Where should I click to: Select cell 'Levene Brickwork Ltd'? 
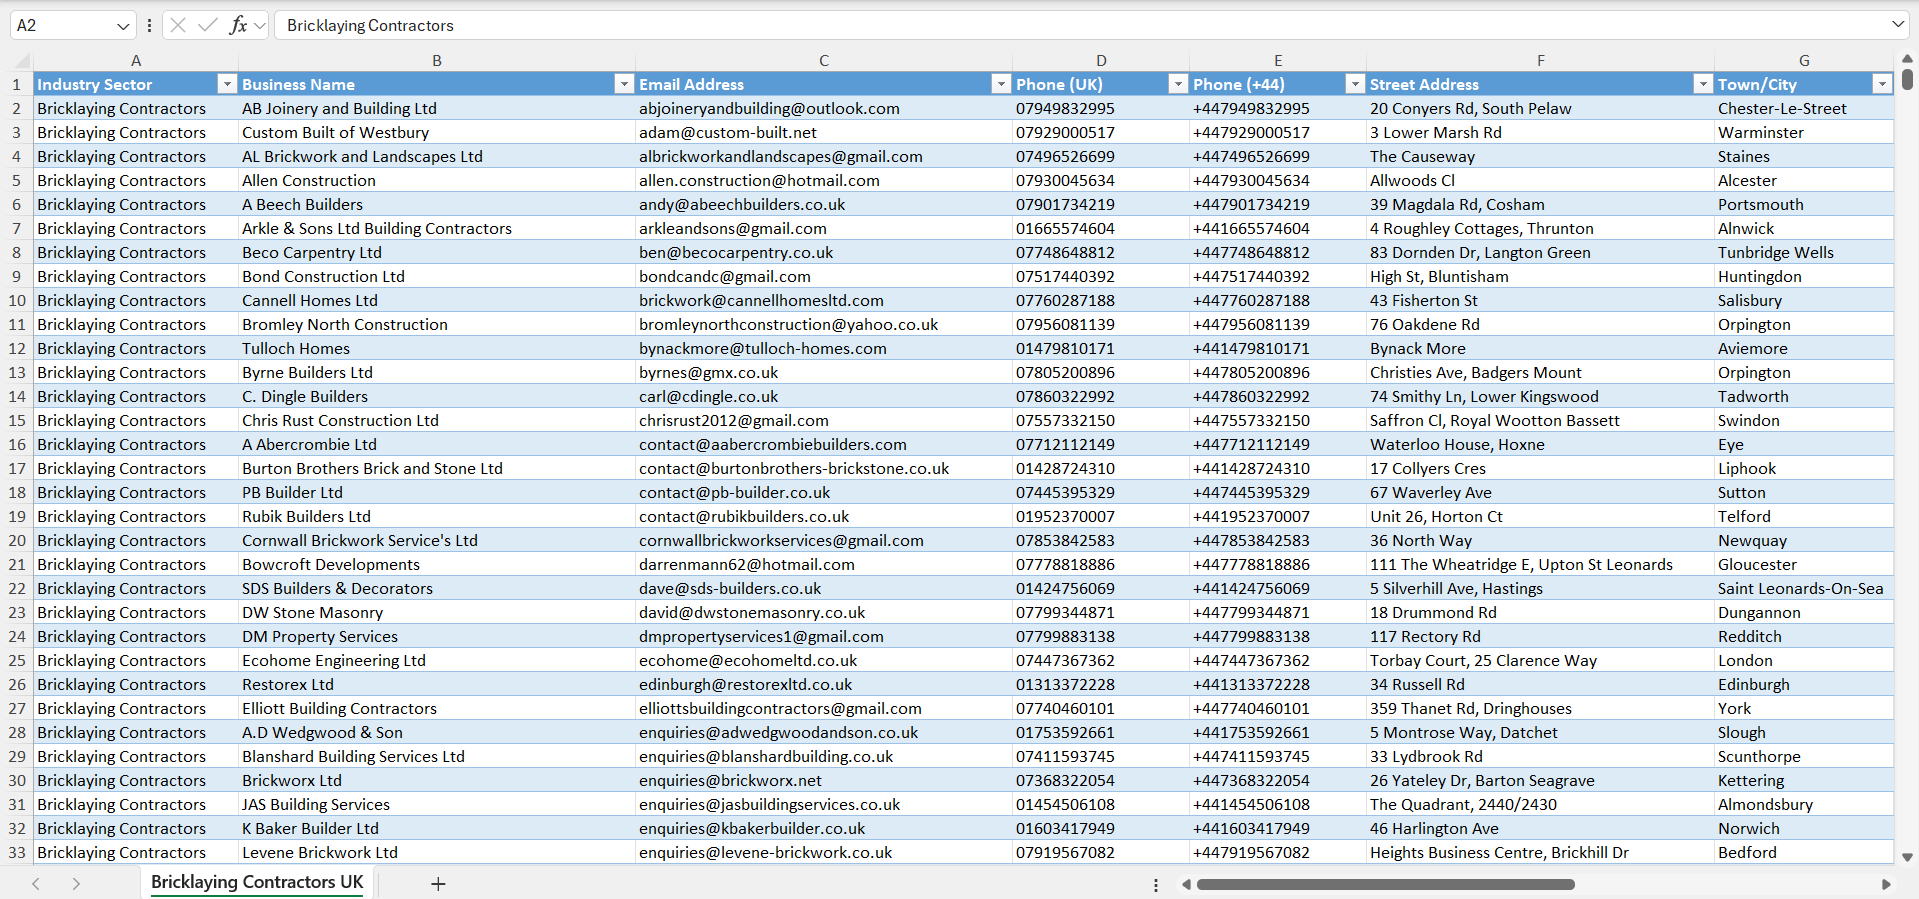pos(437,852)
